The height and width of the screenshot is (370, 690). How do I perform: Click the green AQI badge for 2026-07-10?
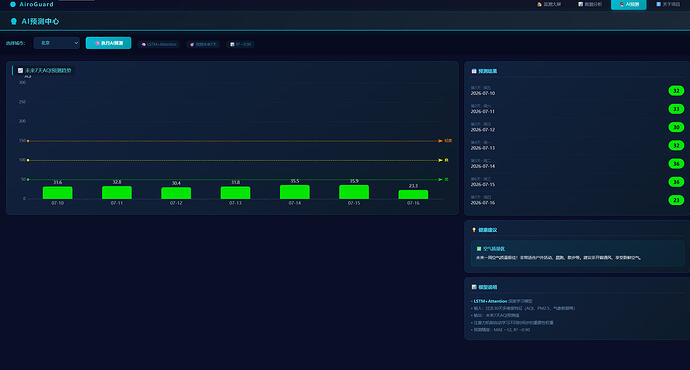676,91
